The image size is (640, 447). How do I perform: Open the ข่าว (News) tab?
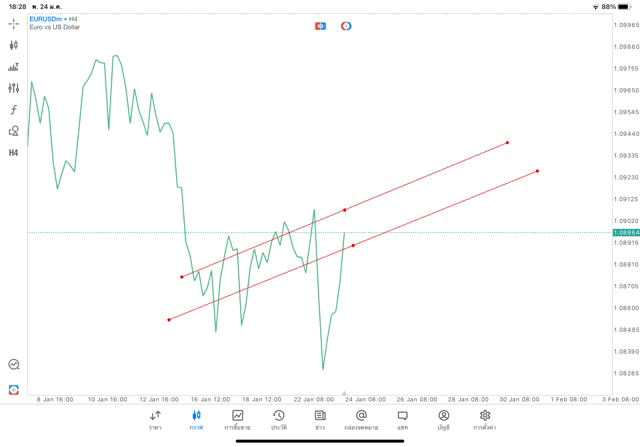coord(320,419)
